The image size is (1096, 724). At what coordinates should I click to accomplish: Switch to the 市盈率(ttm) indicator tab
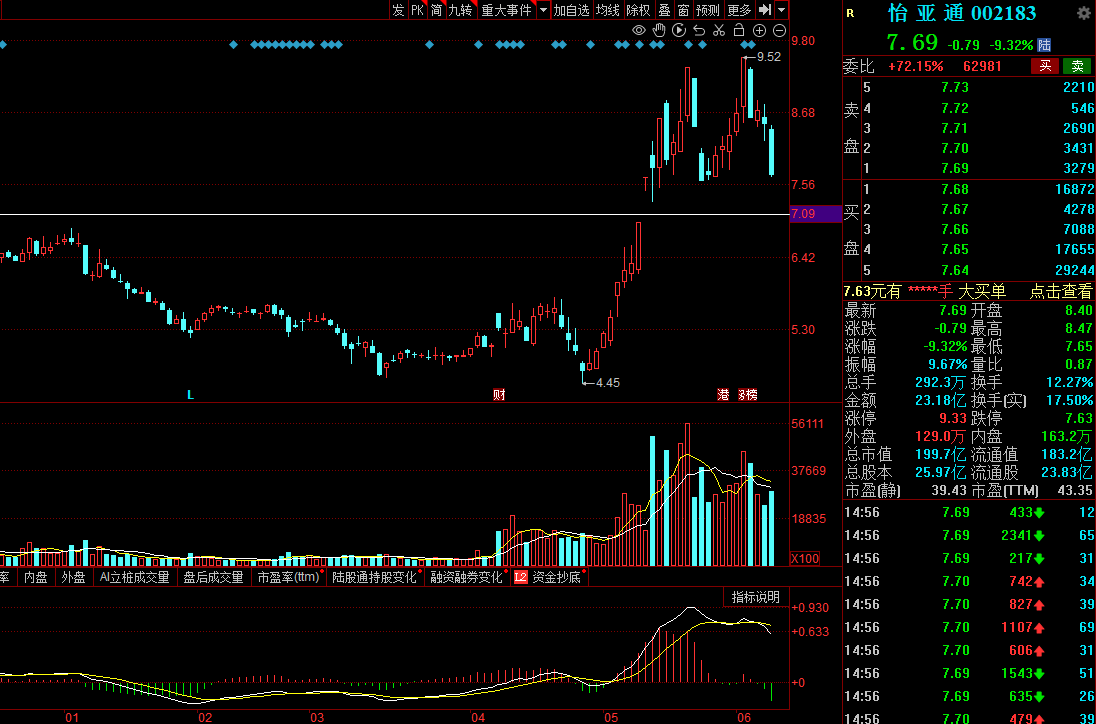tap(287, 577)
